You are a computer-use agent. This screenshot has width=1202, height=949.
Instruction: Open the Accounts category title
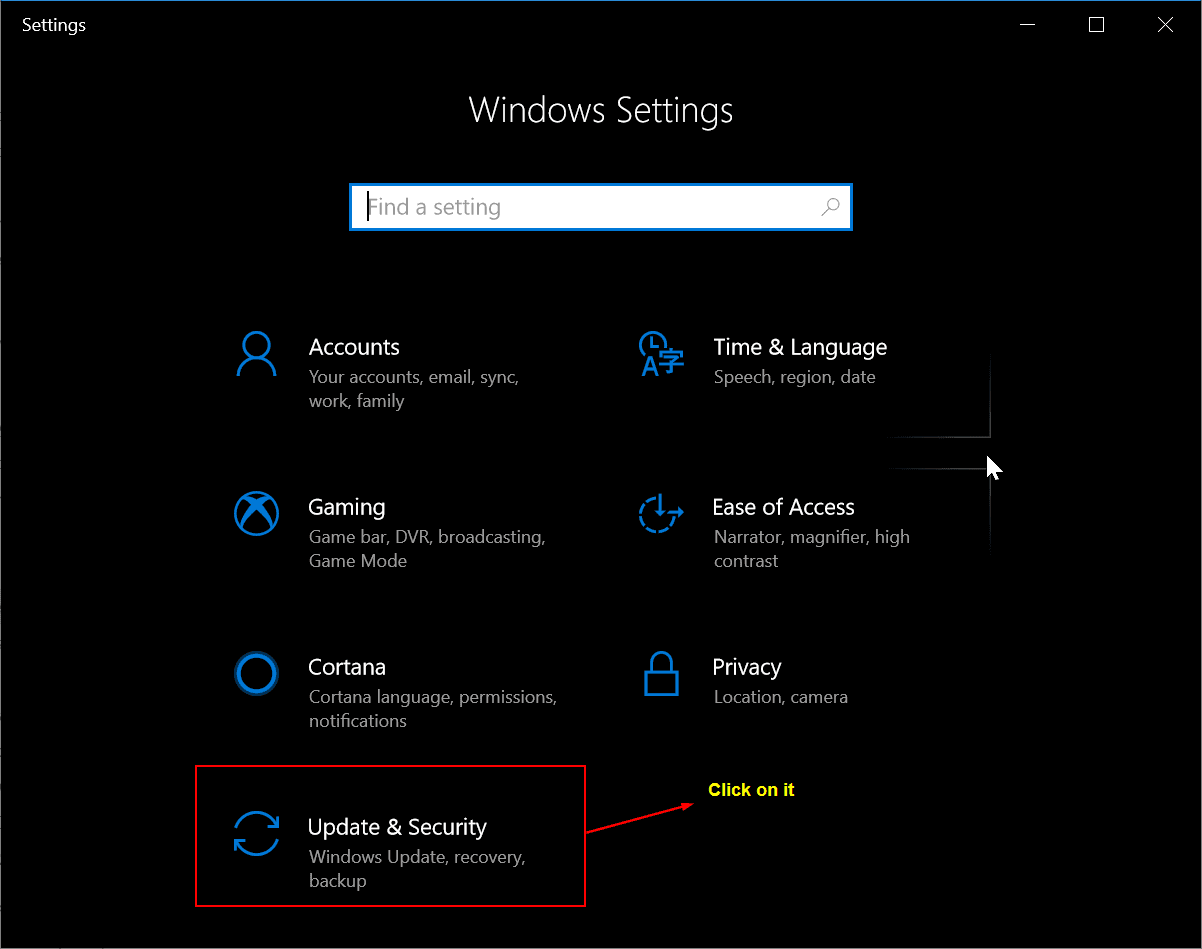[354, 347]
